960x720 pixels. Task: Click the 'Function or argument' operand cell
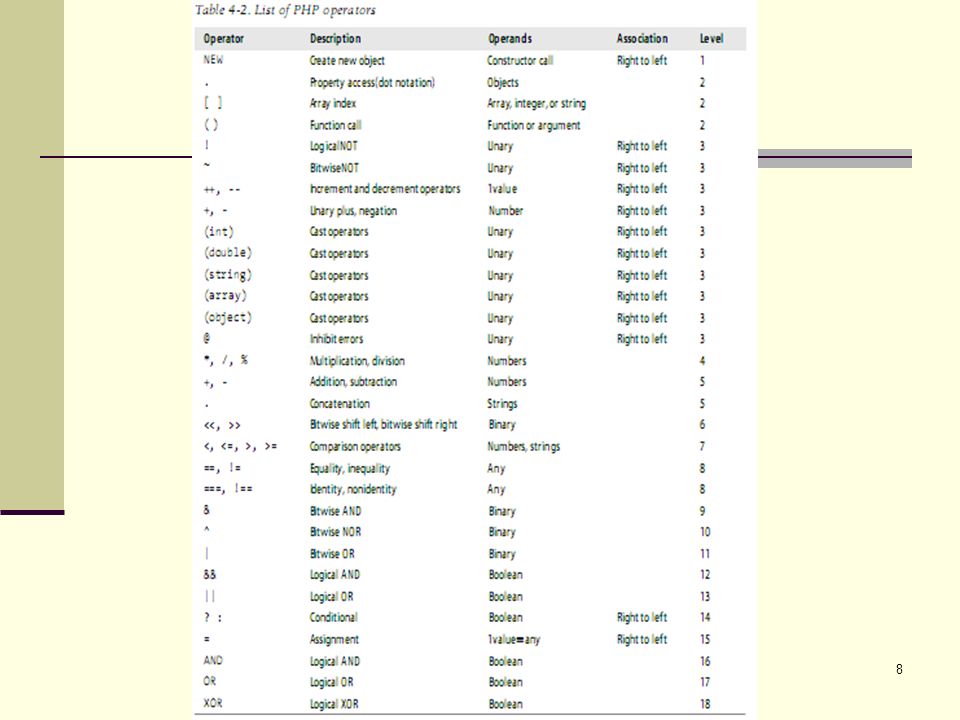[x=533, y=126]
